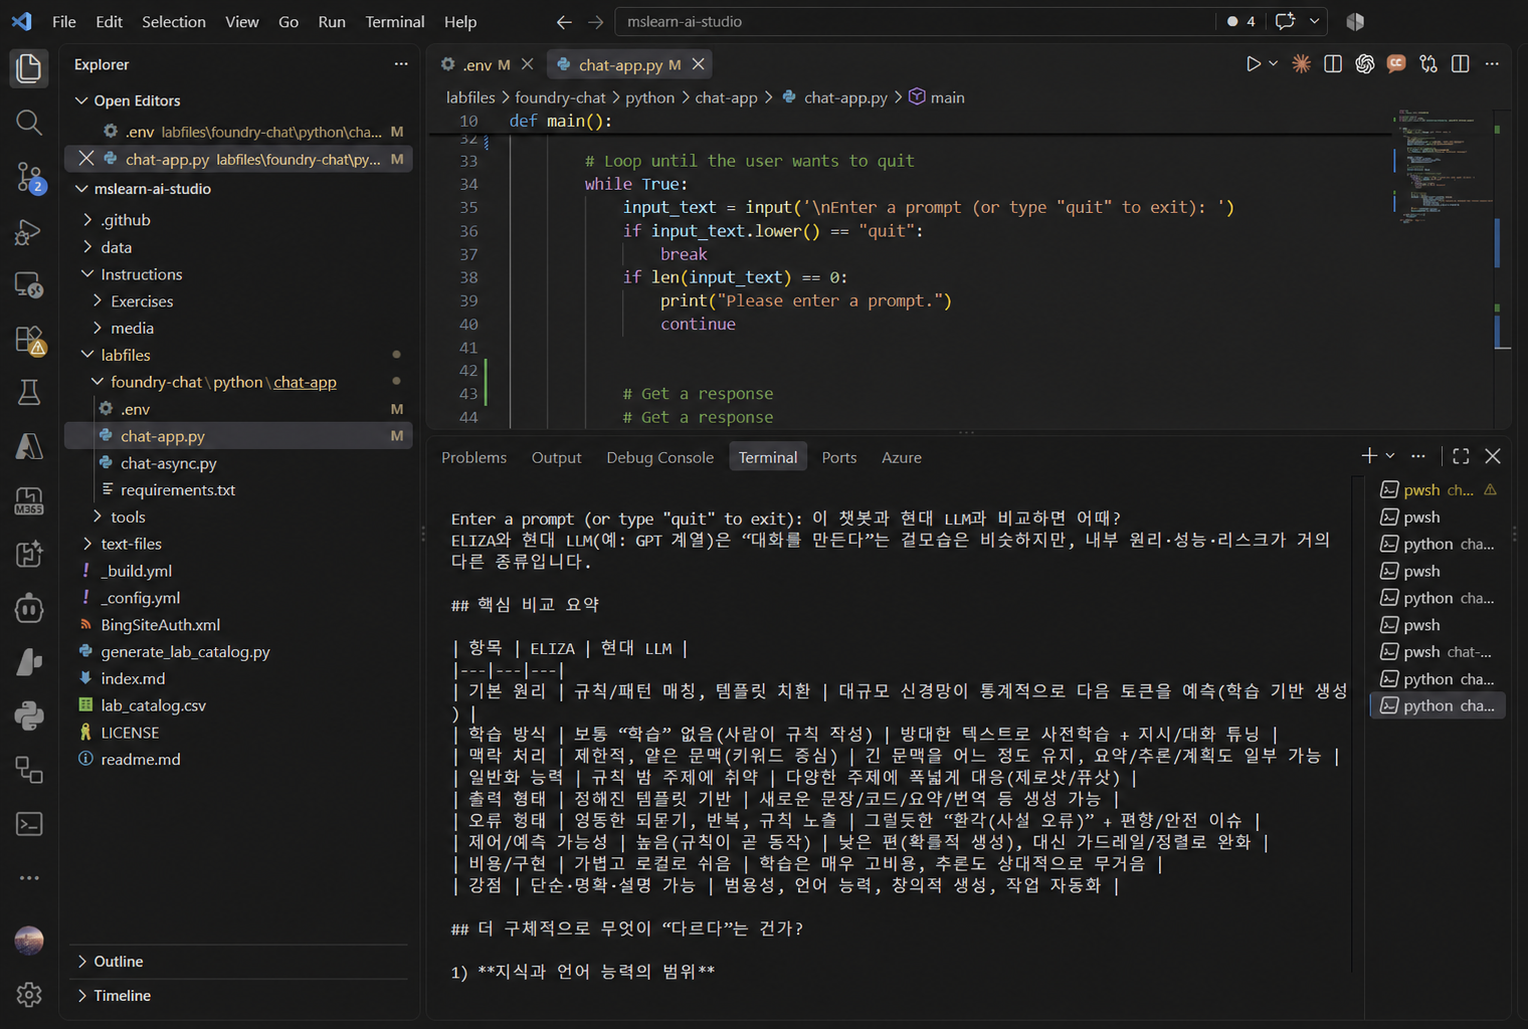Close the chat-app.py editor tab
This screenshot has width=1528, height=1029.
698,64
